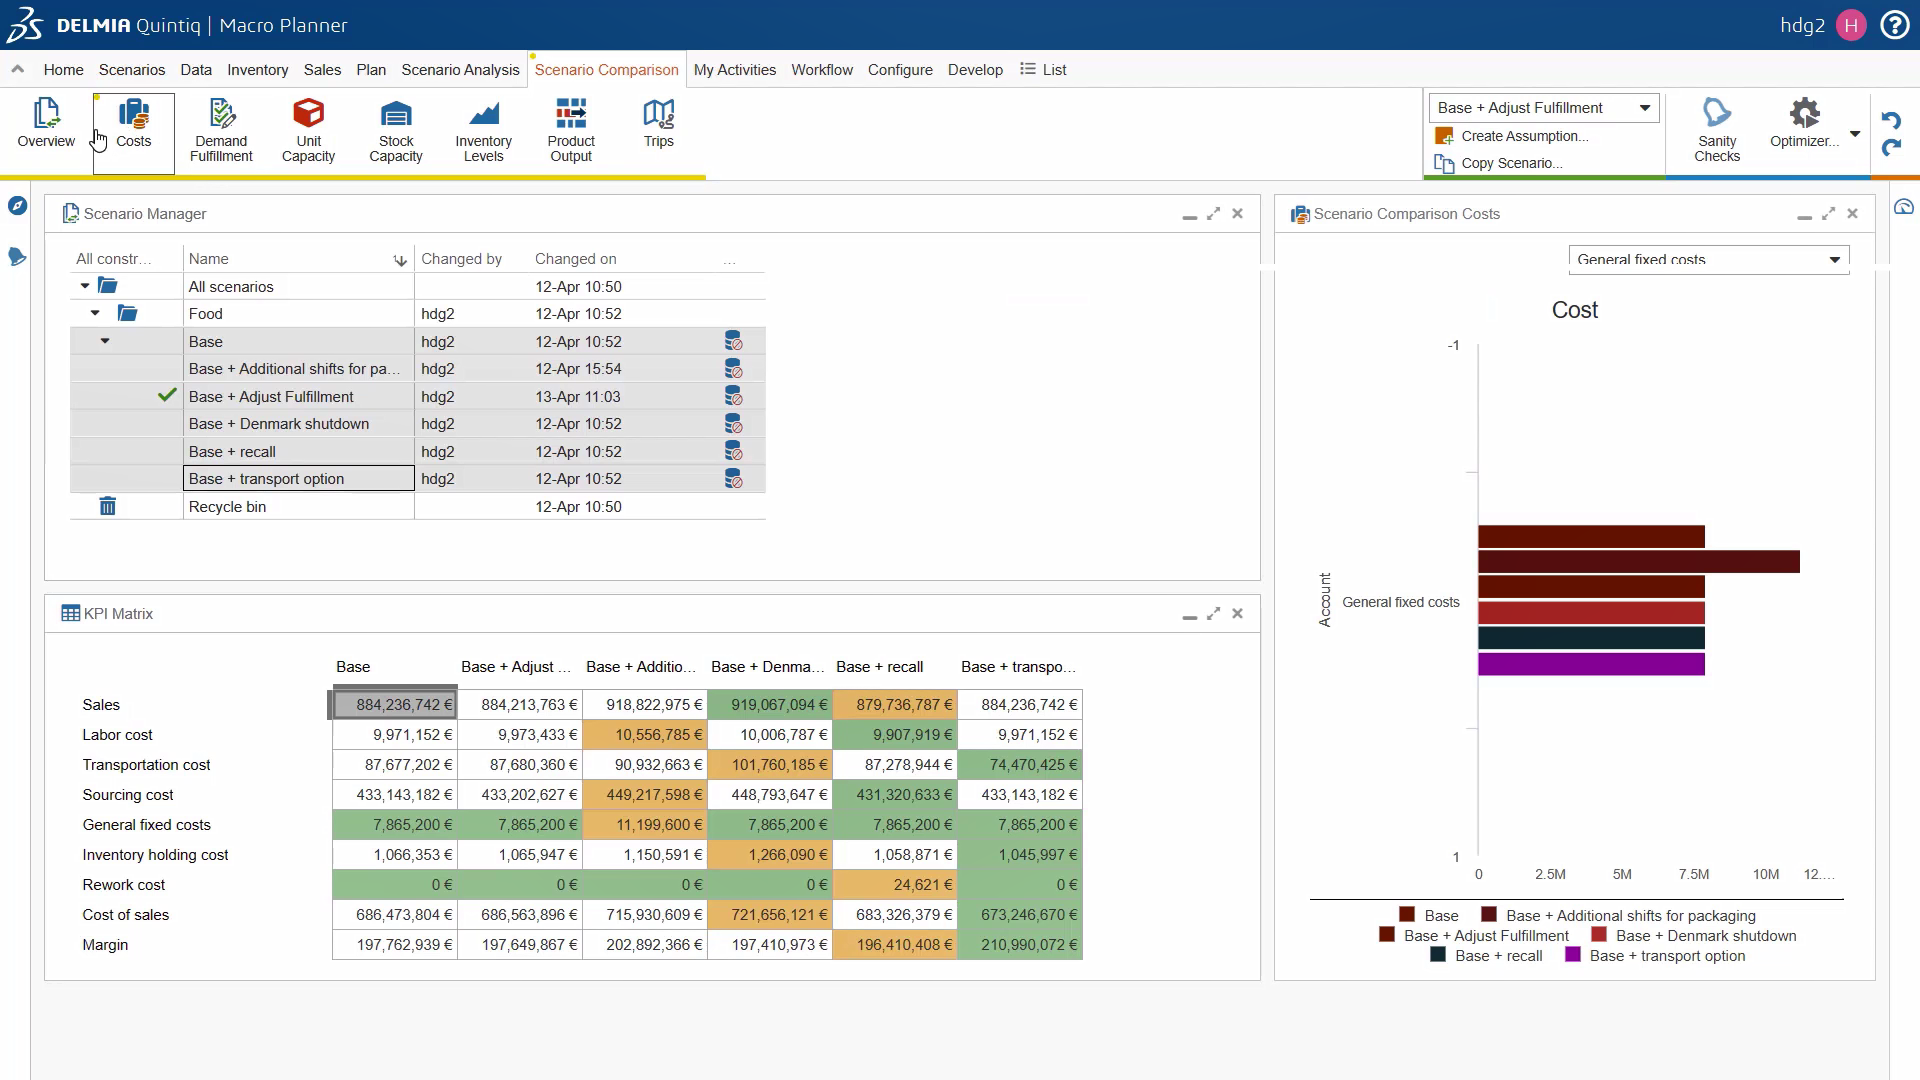Open the Workflow menu tab
Screen dimensions: 1920x1080
coord(822,70)
